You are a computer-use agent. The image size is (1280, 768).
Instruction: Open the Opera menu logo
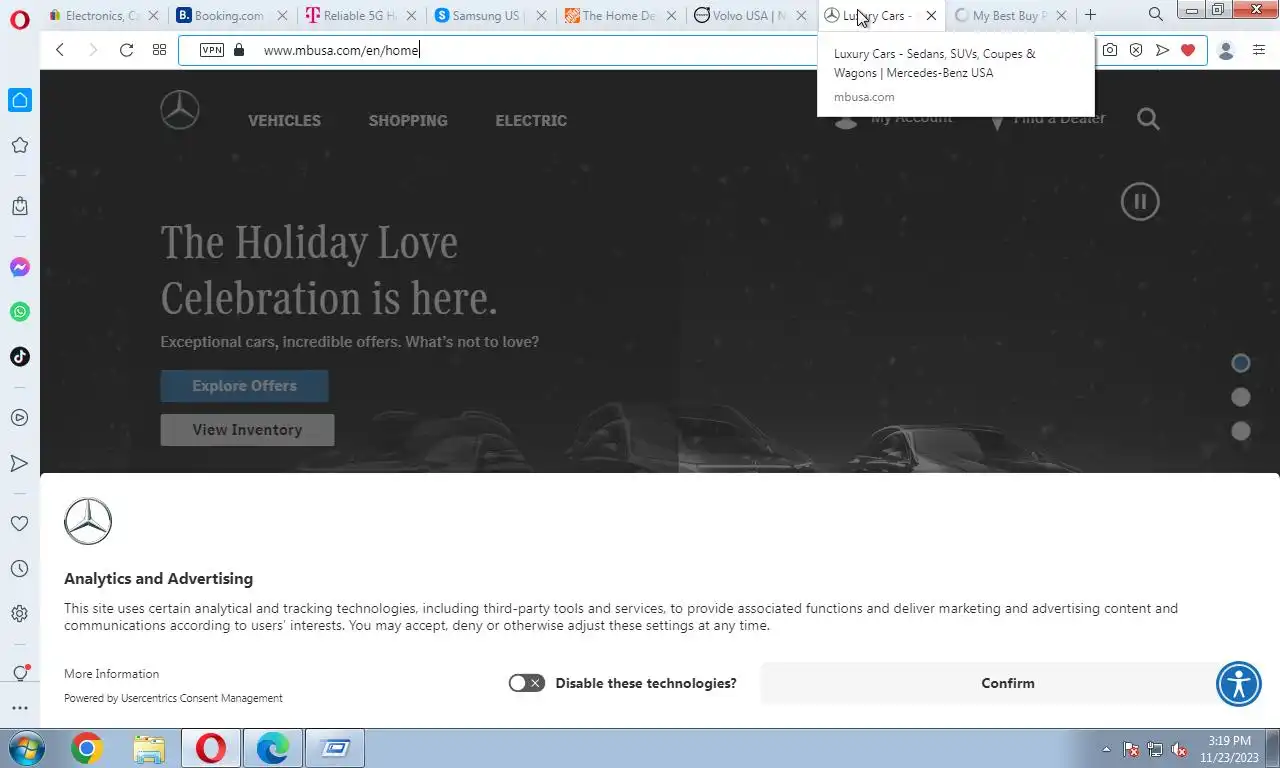point(19,20)
